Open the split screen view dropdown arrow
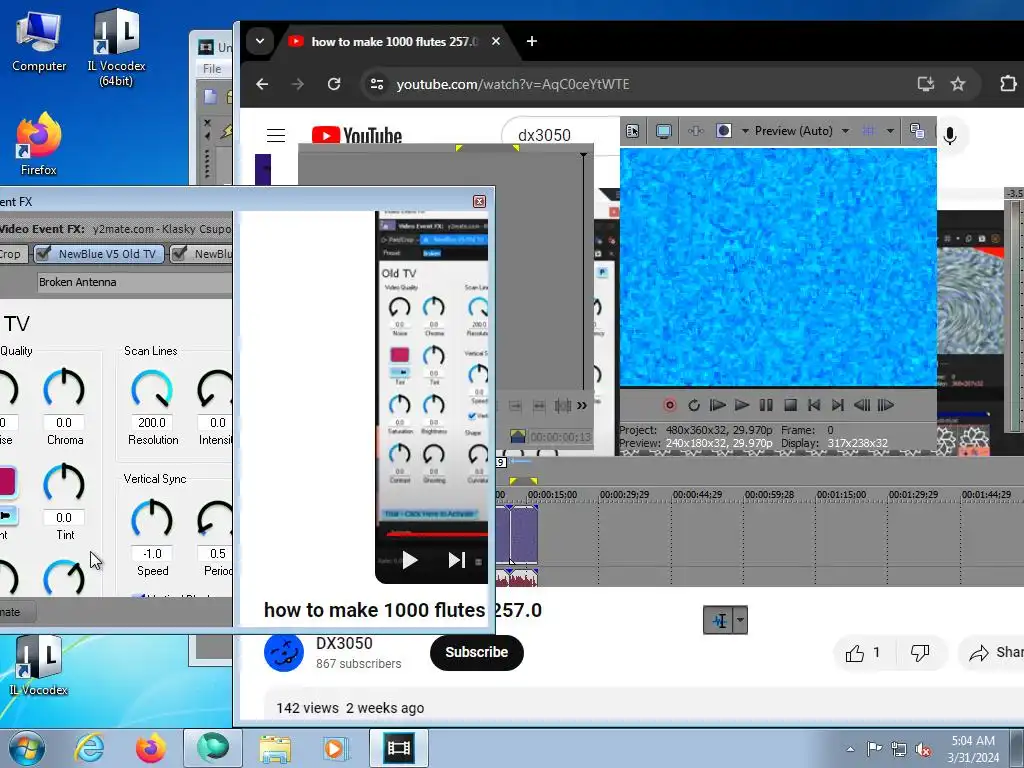 pos(744,131)
